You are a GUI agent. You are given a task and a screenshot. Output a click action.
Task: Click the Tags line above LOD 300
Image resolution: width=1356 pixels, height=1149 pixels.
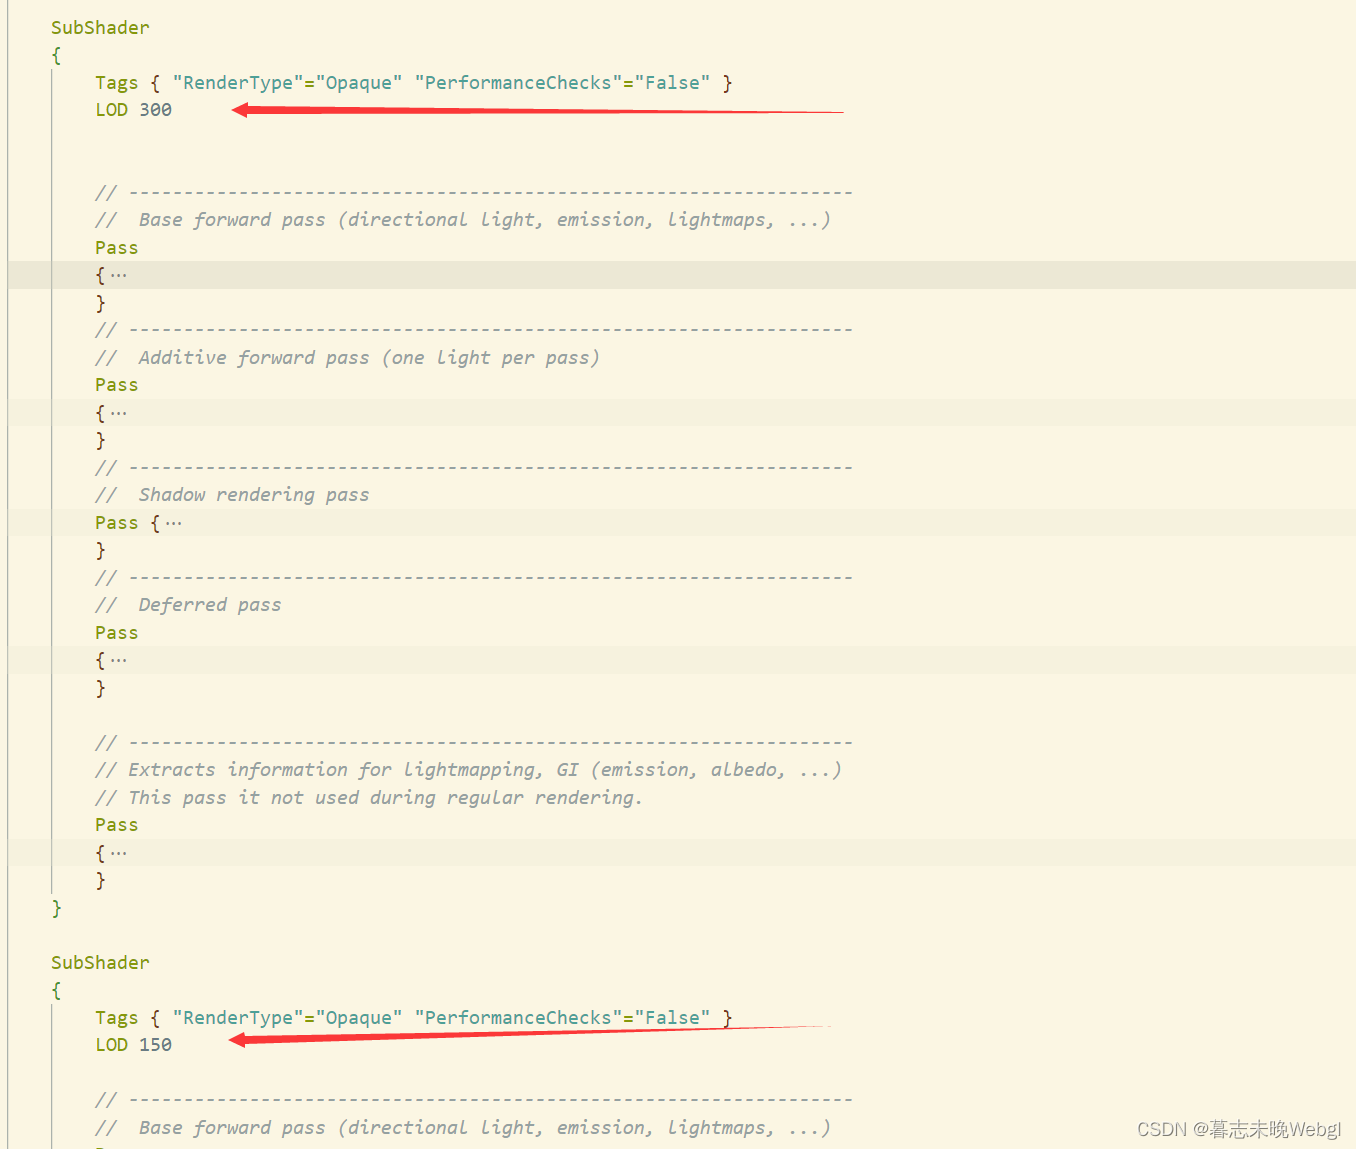414,83
